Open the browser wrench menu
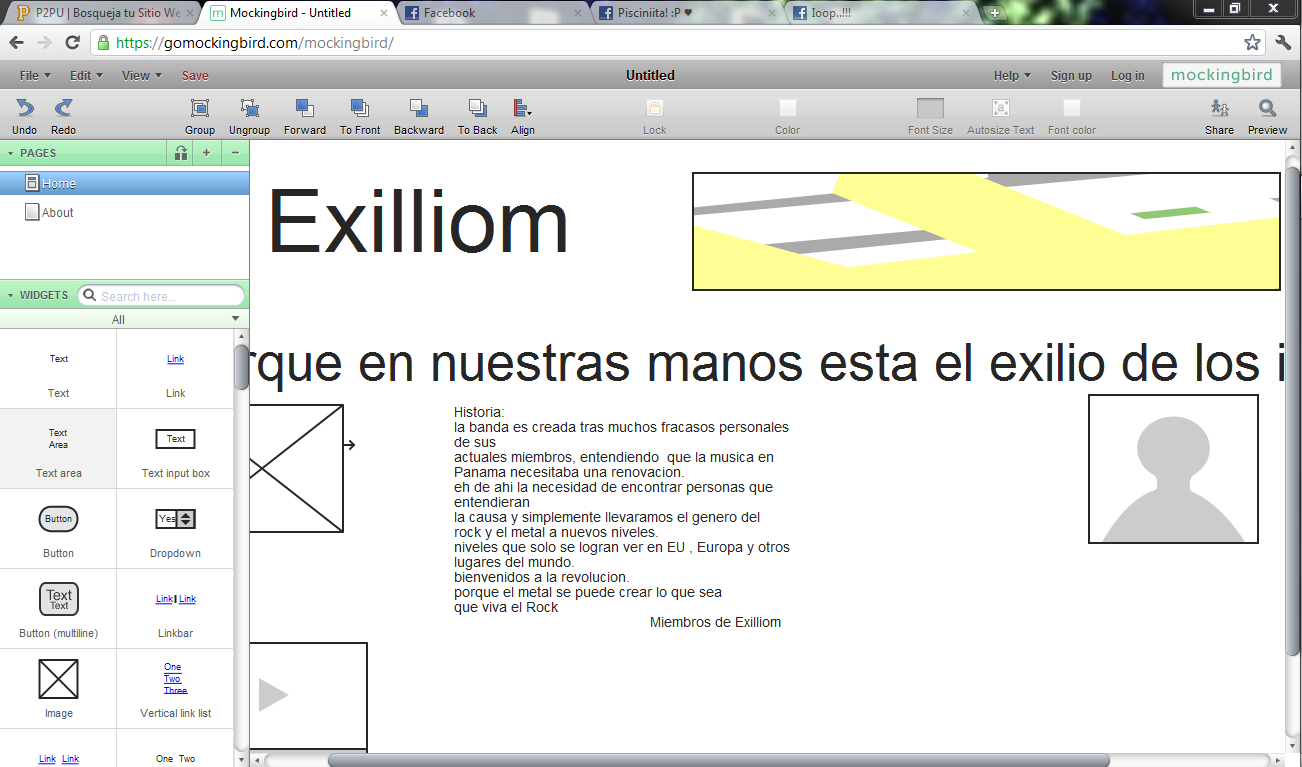Image resolution: width=1302 pixels, height=767 pixels. (x=1284, y=43)
